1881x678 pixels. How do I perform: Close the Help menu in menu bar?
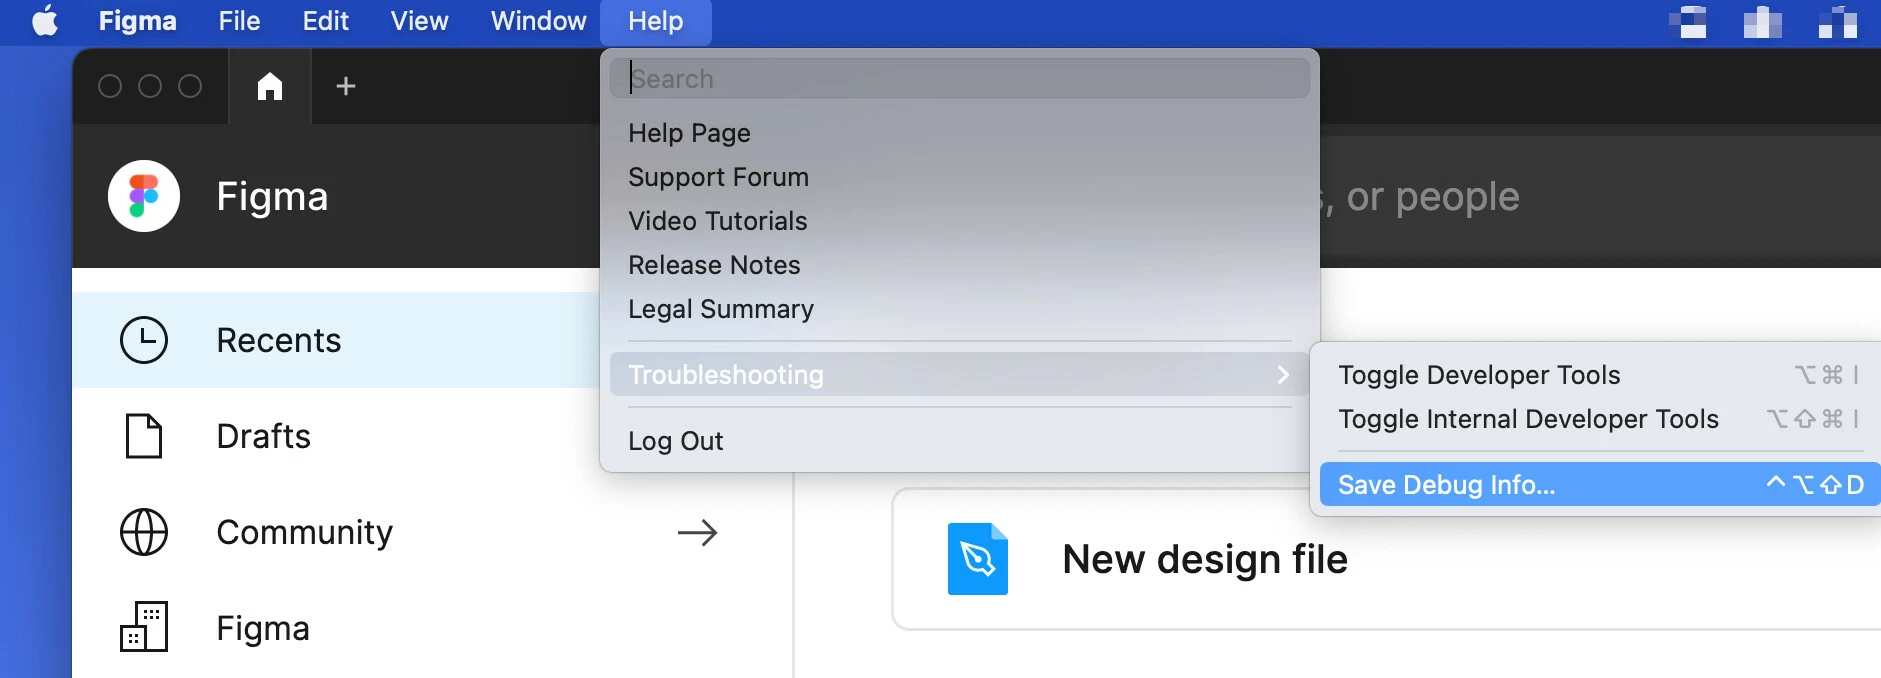point(656,21)
